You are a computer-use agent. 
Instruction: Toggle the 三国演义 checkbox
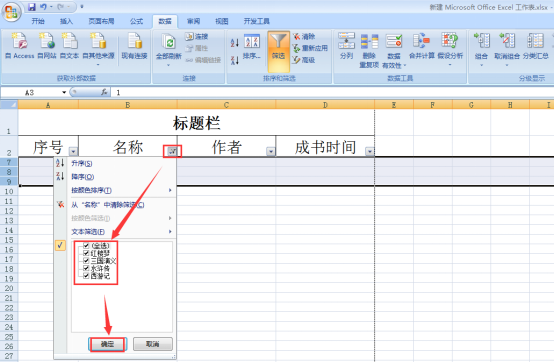[x=86, y=261]
